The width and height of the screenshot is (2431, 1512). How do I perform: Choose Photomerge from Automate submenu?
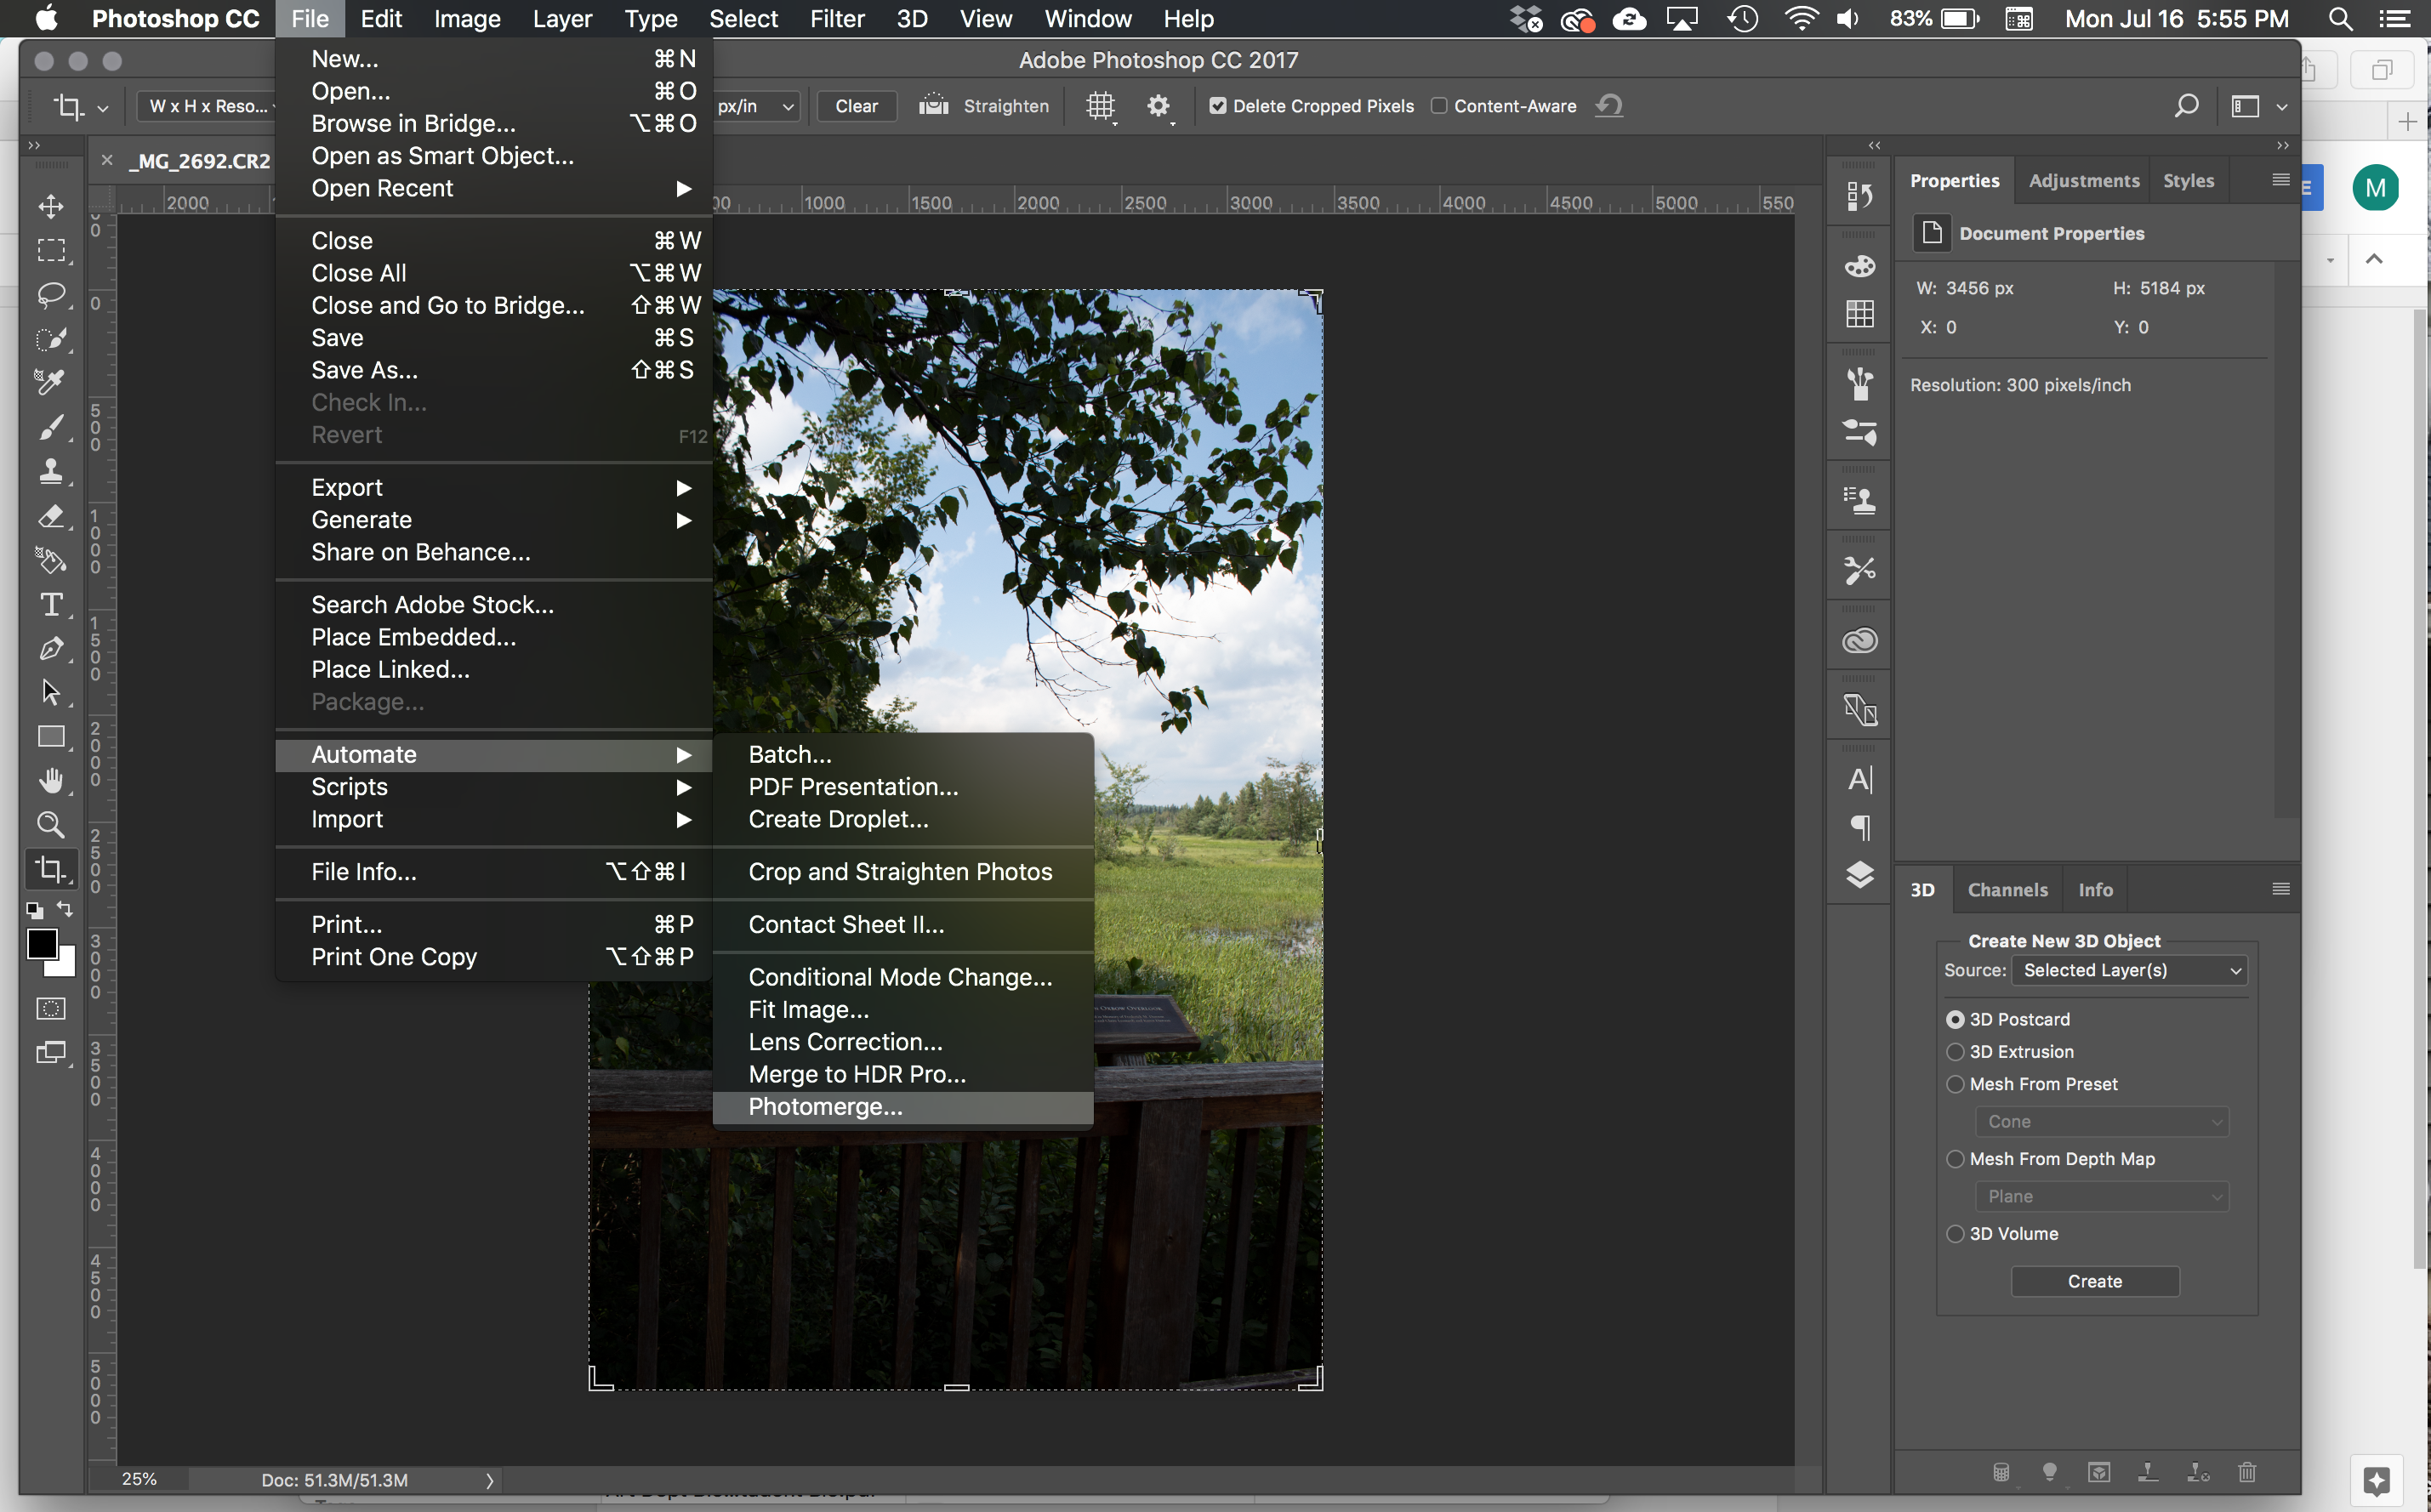pos(825,1107)
